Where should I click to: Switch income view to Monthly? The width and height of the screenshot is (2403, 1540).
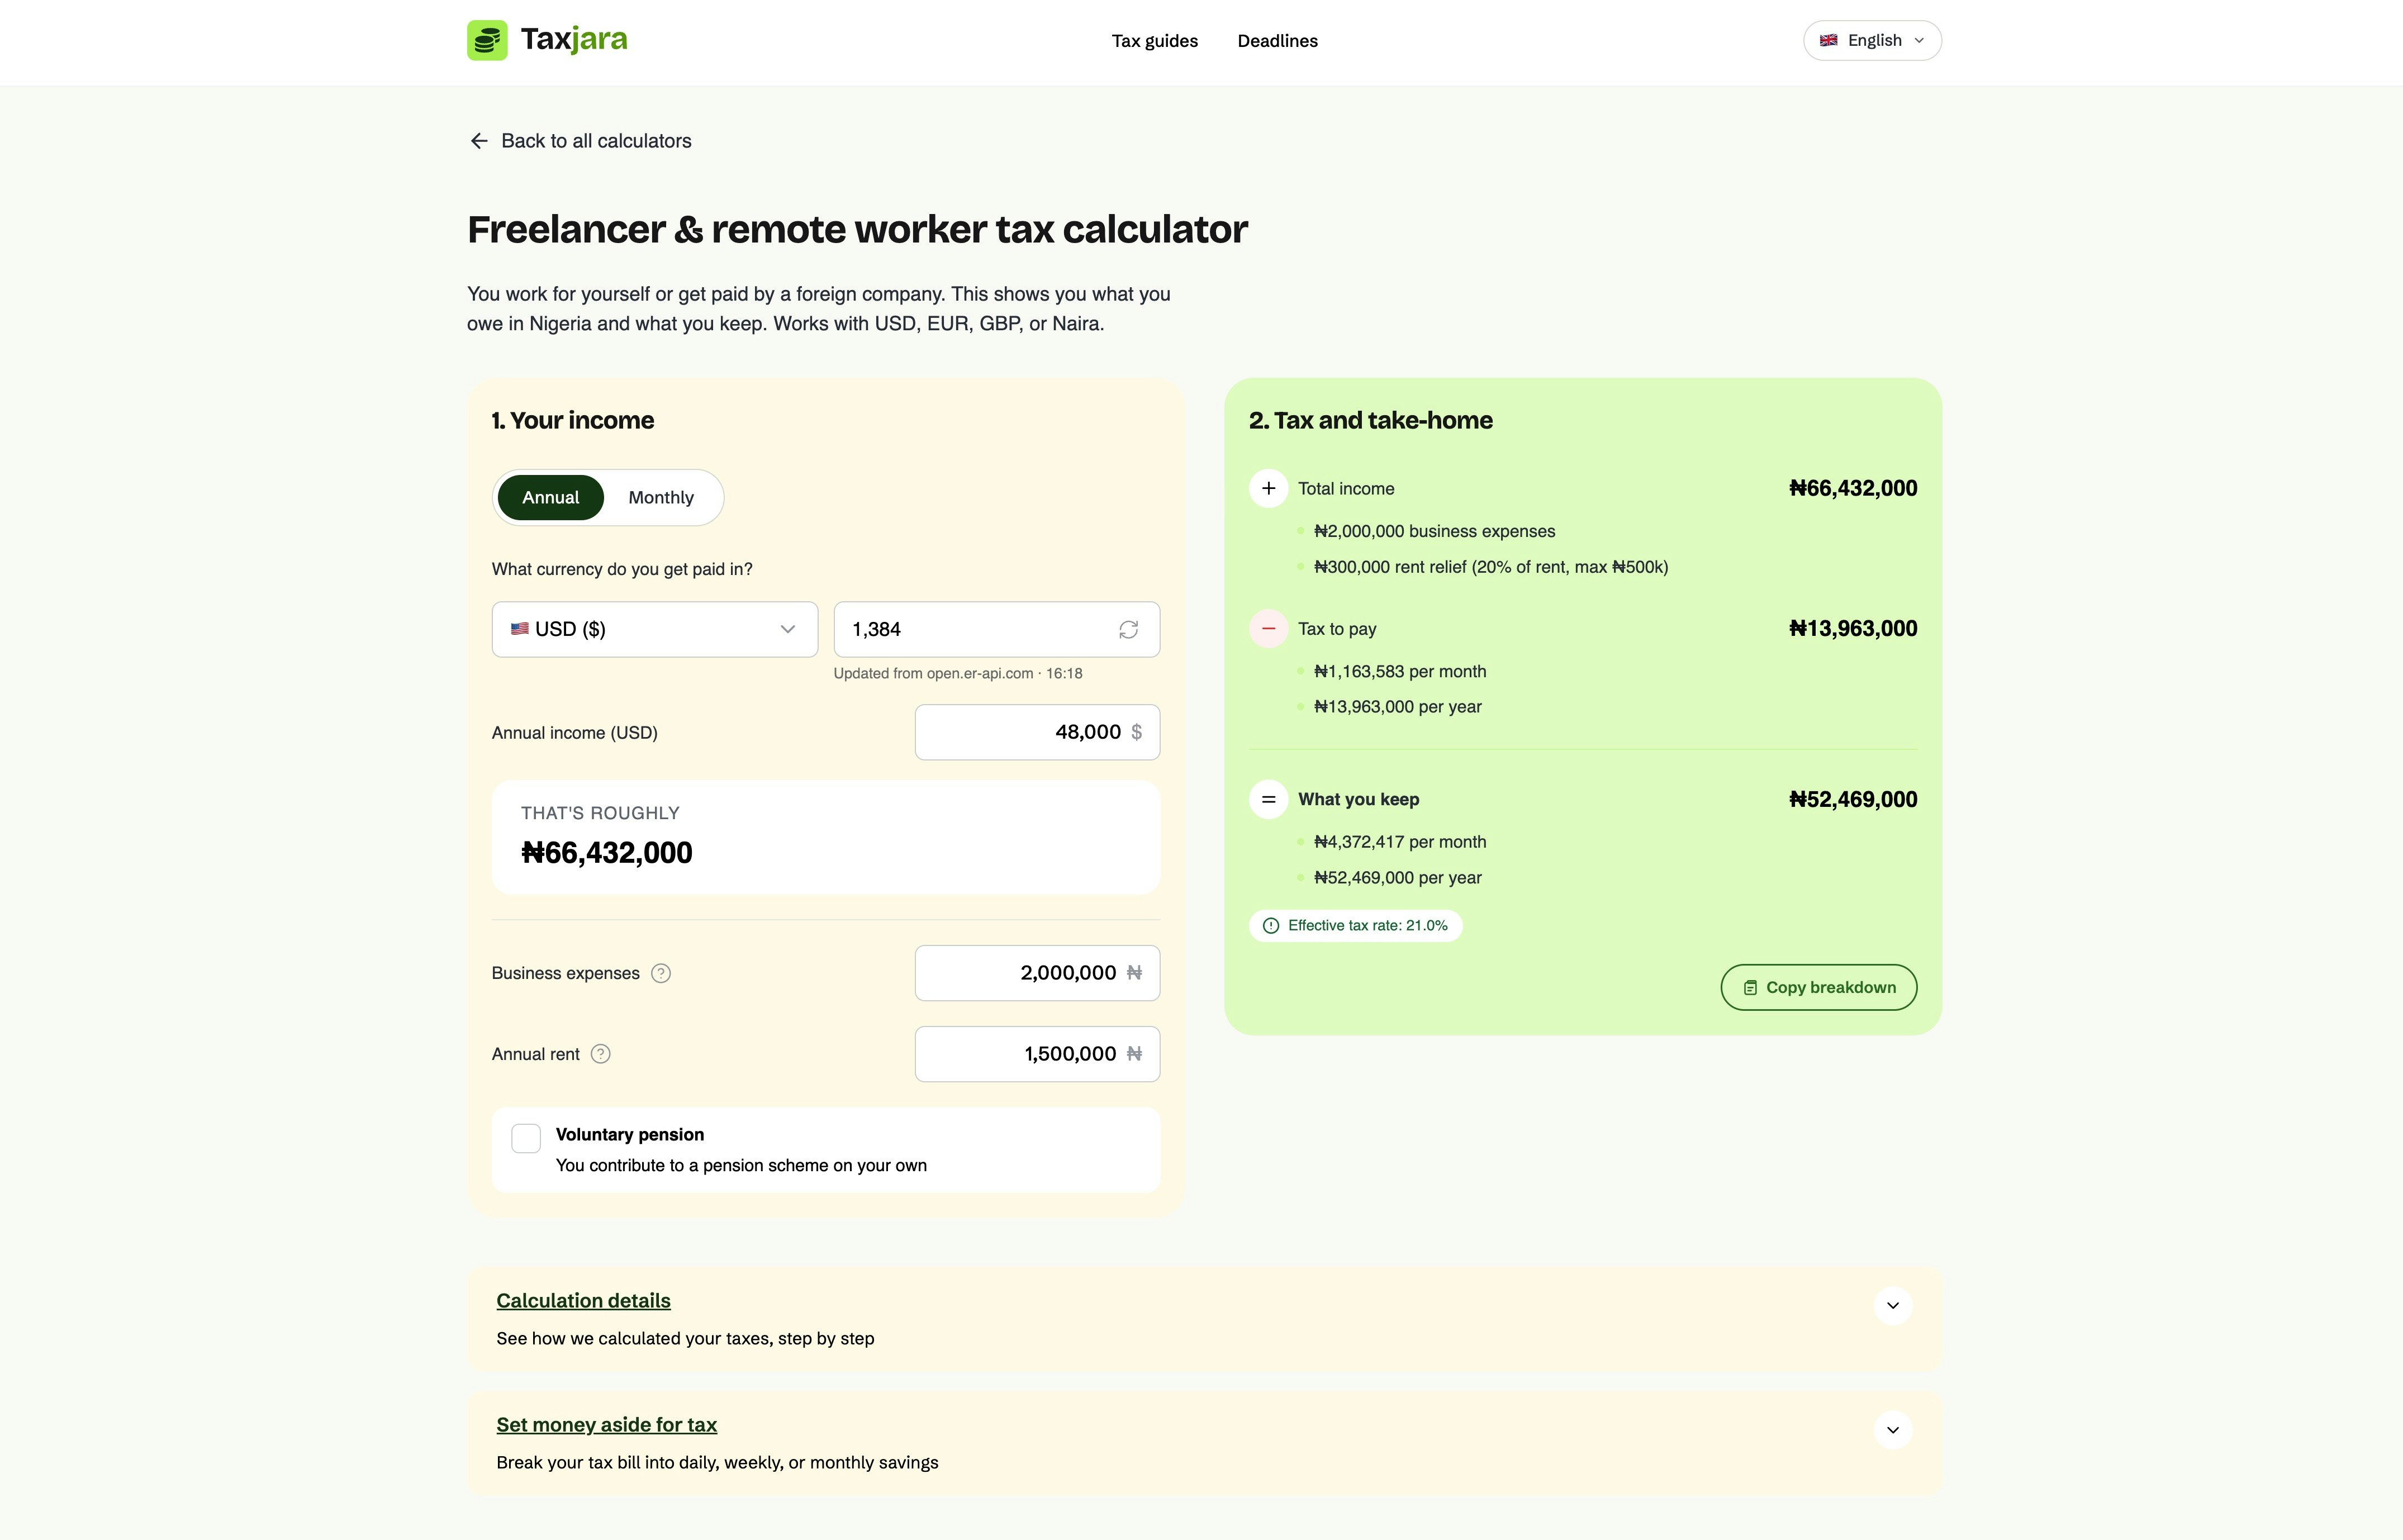pos(660,497)
